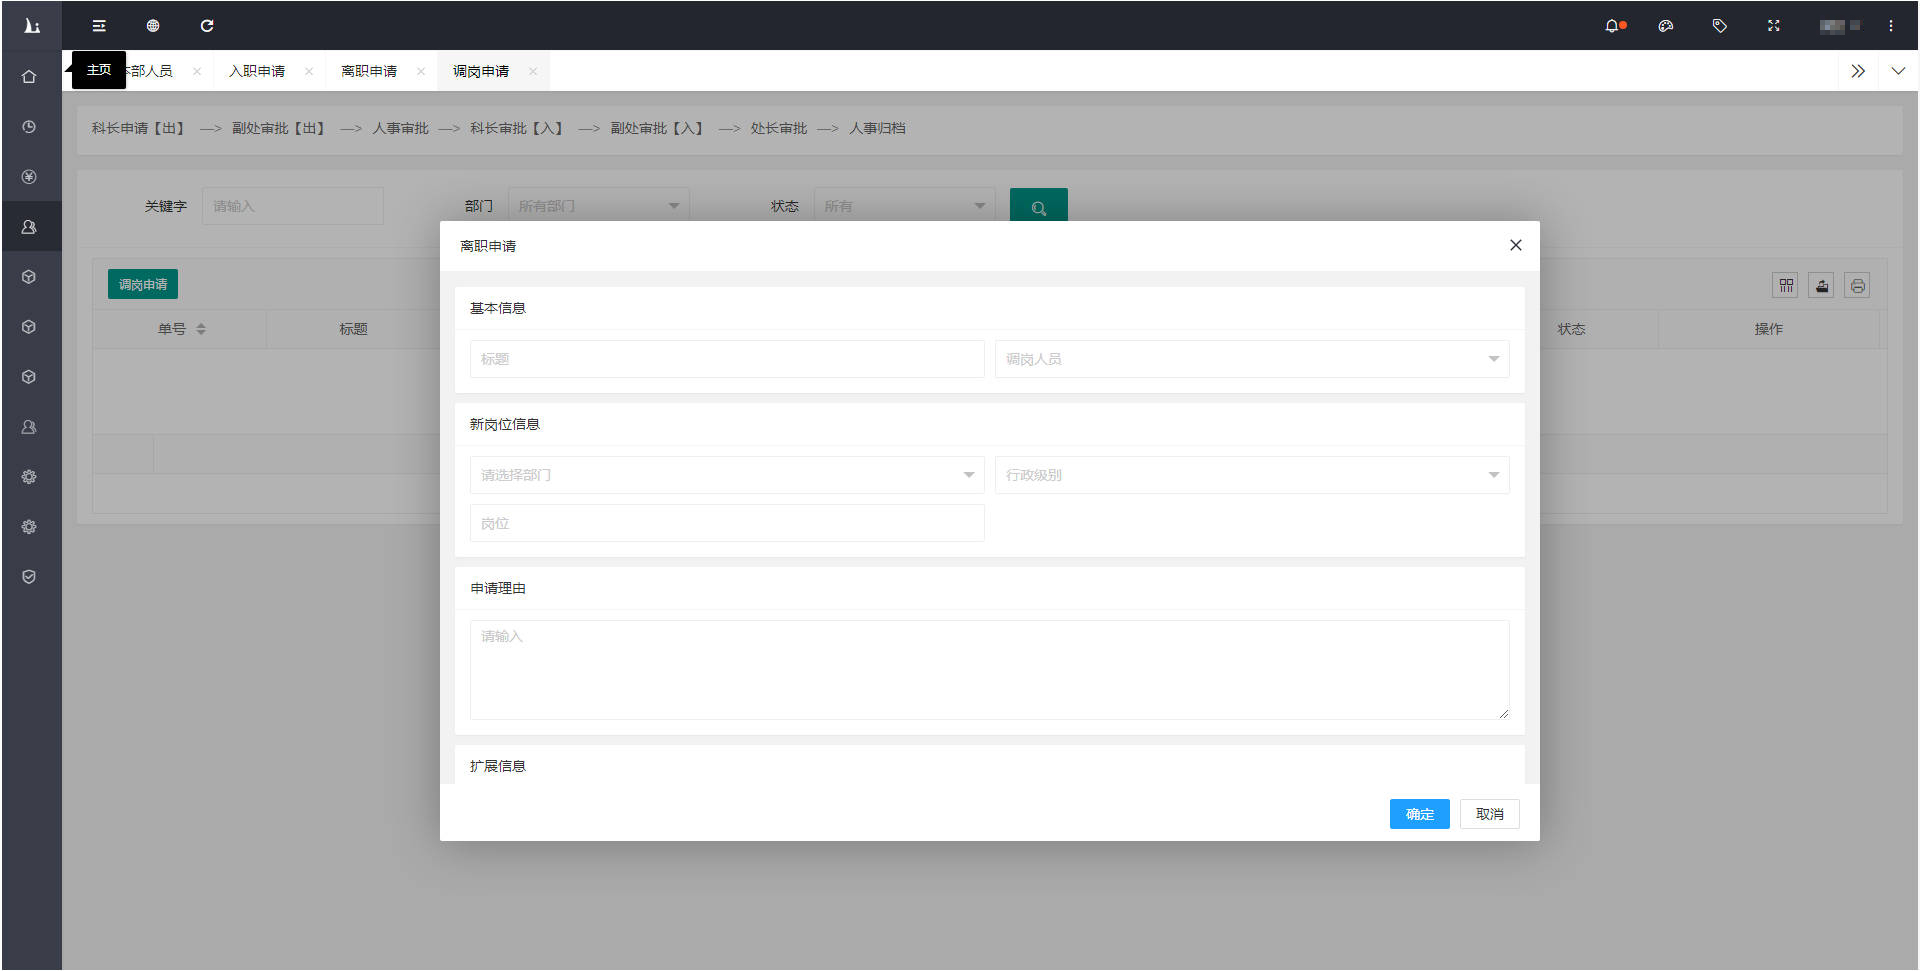1920x971 pixels.
Task: Click the globe icon in top bar
Action: point(153,26)
